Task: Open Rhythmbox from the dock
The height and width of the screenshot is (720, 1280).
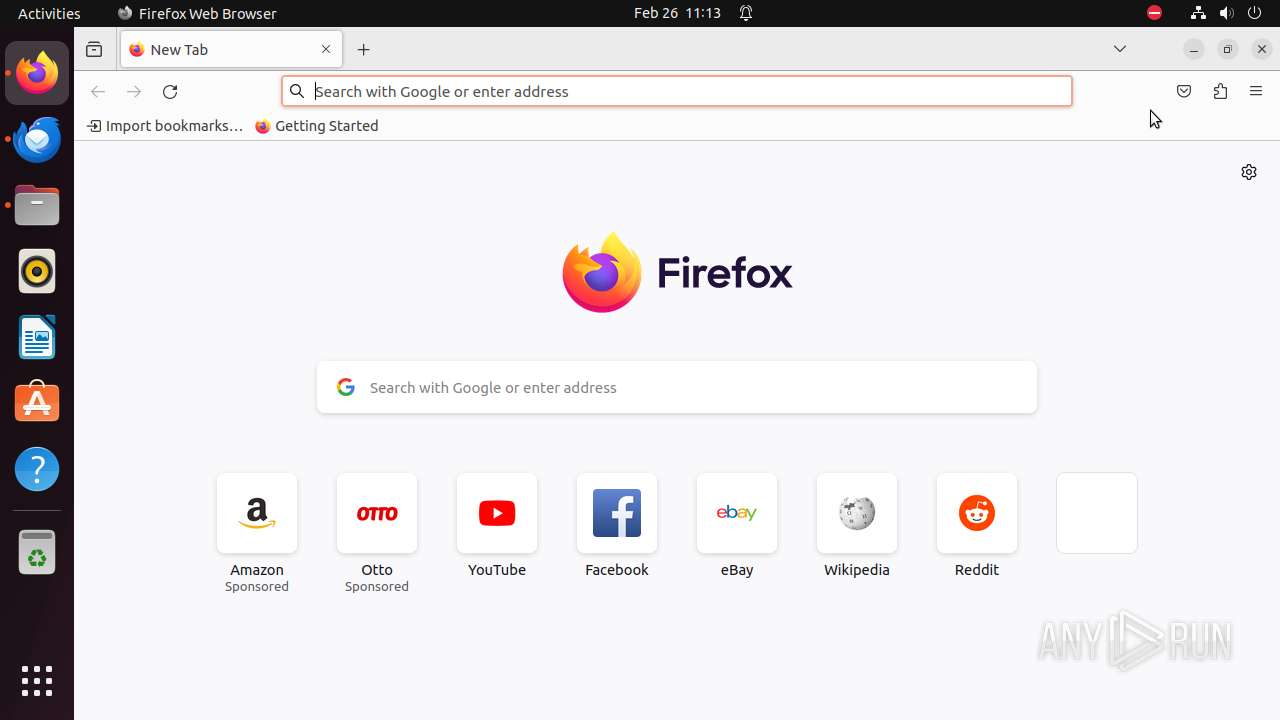Action: (37, 271)
